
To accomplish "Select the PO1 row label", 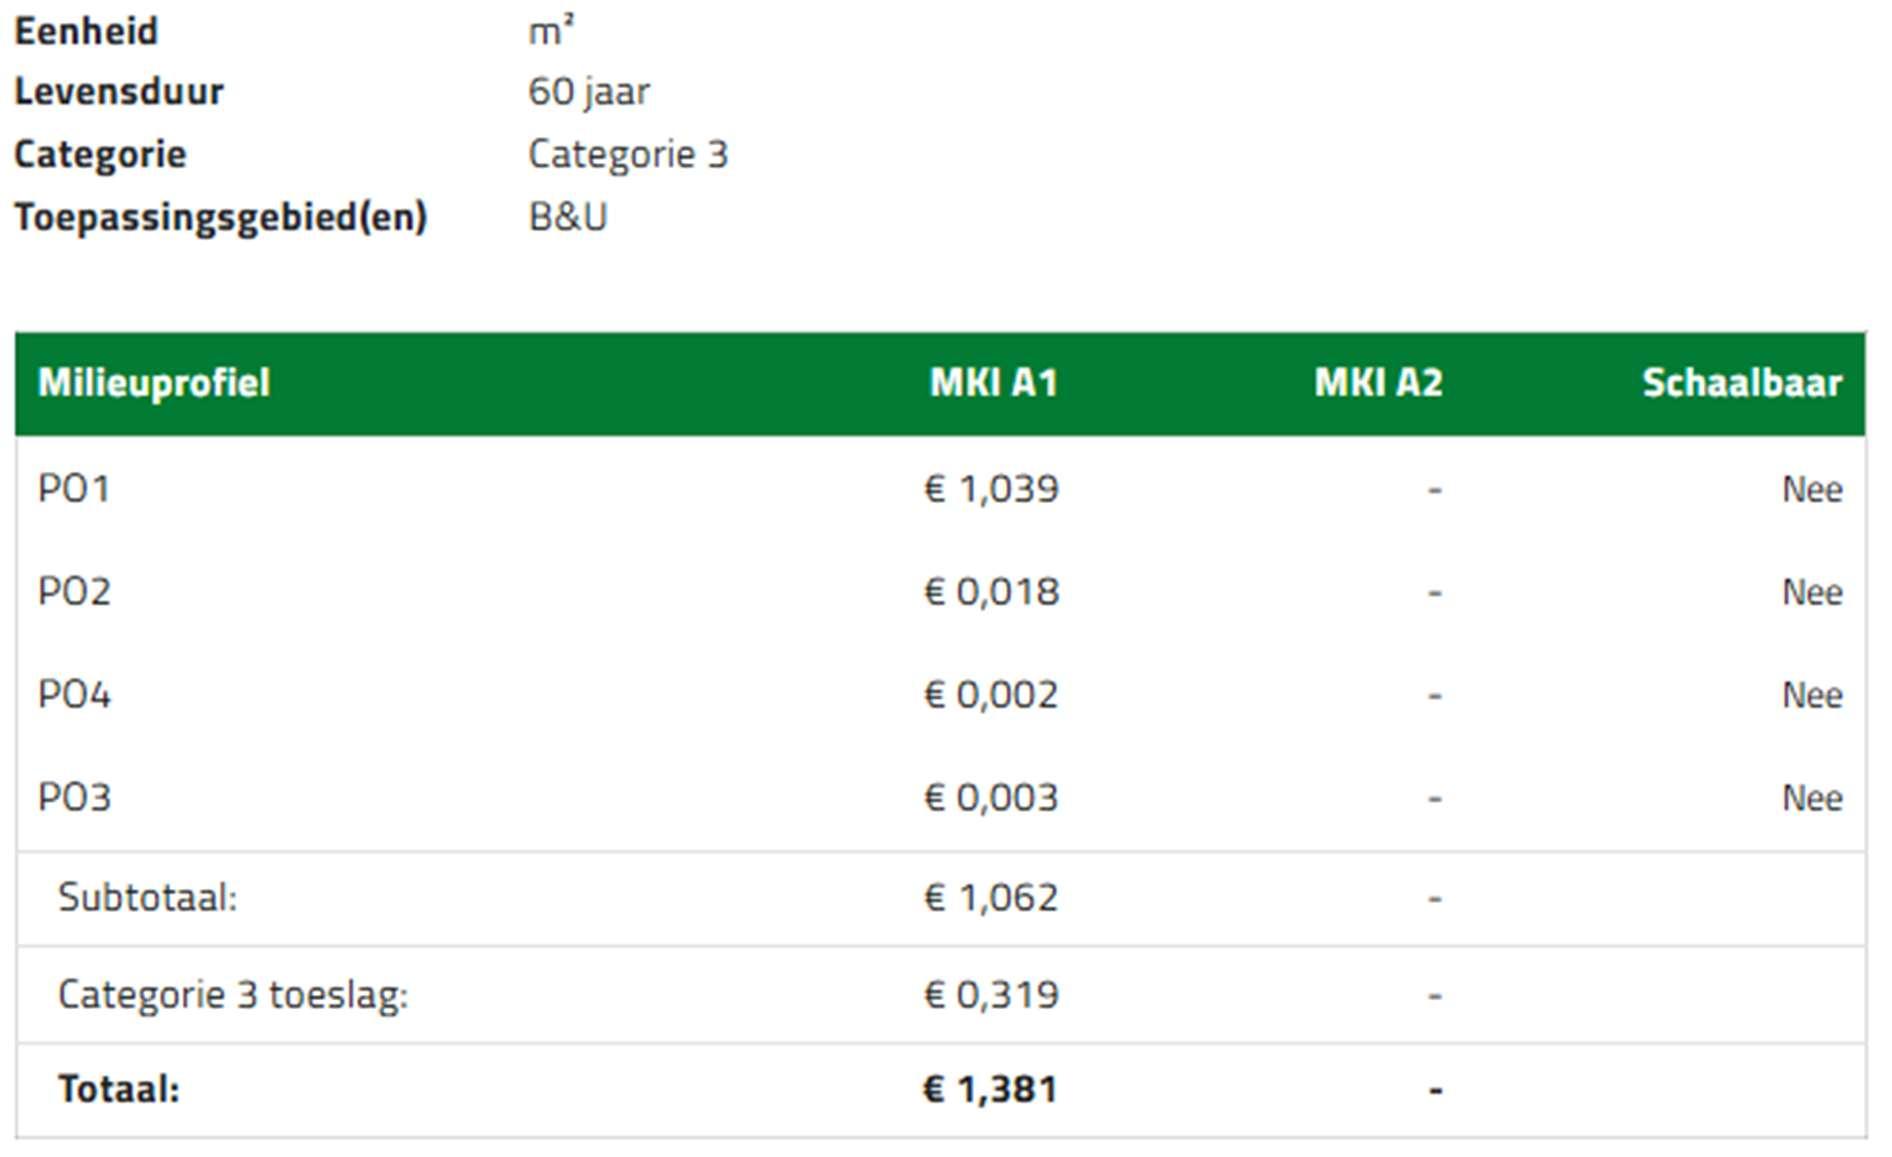I will (x=74, y=489).
